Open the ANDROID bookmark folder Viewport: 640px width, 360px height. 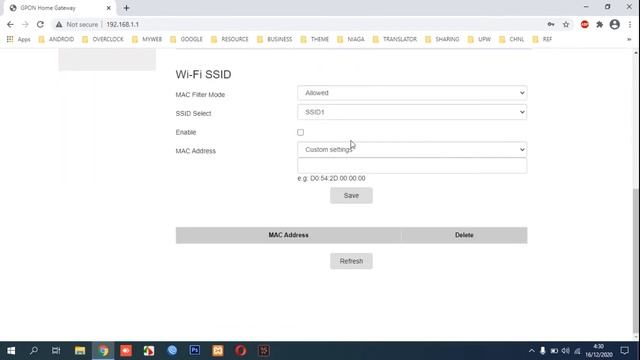click(56, 39)
